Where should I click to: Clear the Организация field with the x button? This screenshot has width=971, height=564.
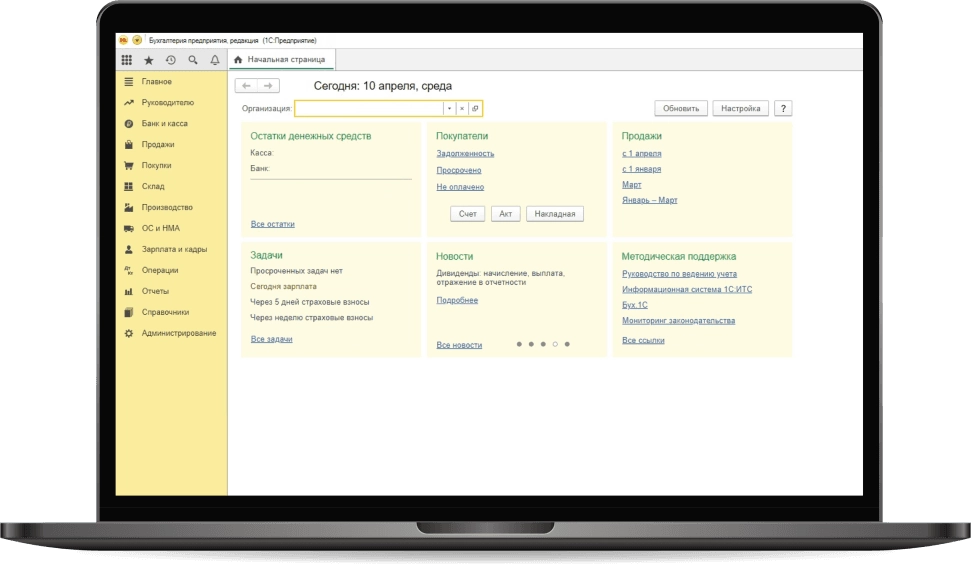click(x=462, y=109)
